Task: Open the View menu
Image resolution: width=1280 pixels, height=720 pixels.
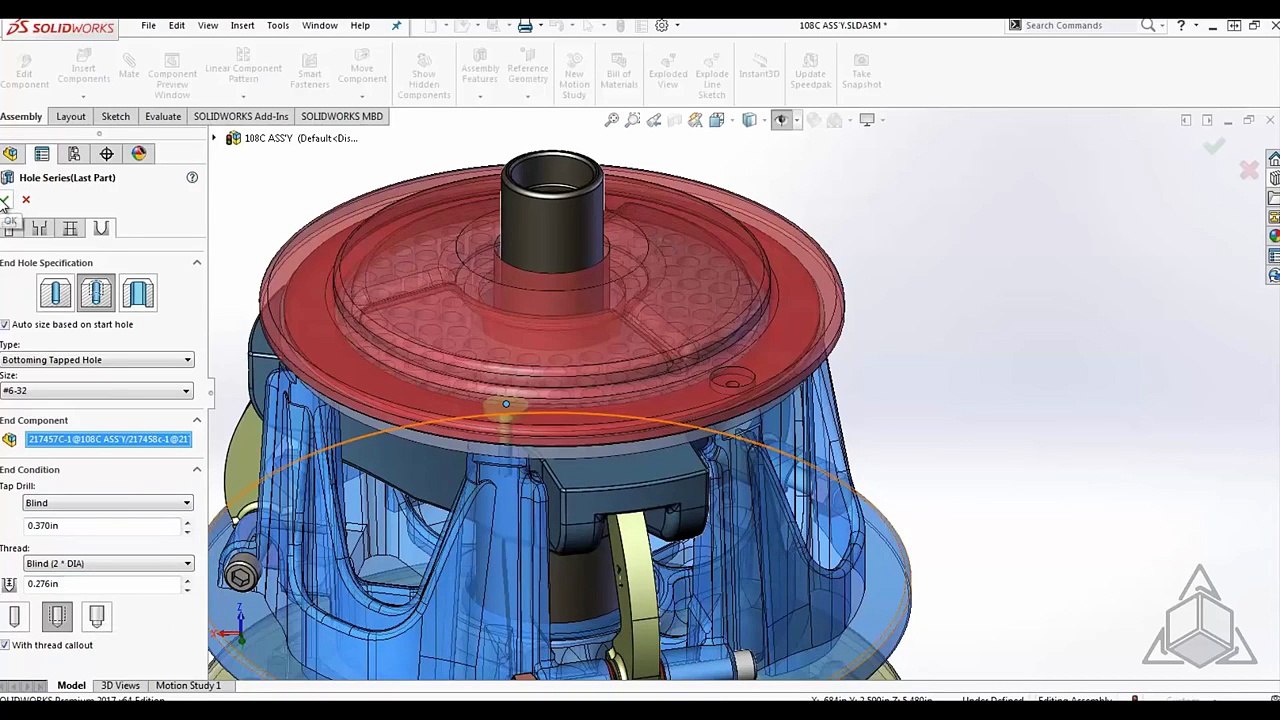Action: coord(208,25)
